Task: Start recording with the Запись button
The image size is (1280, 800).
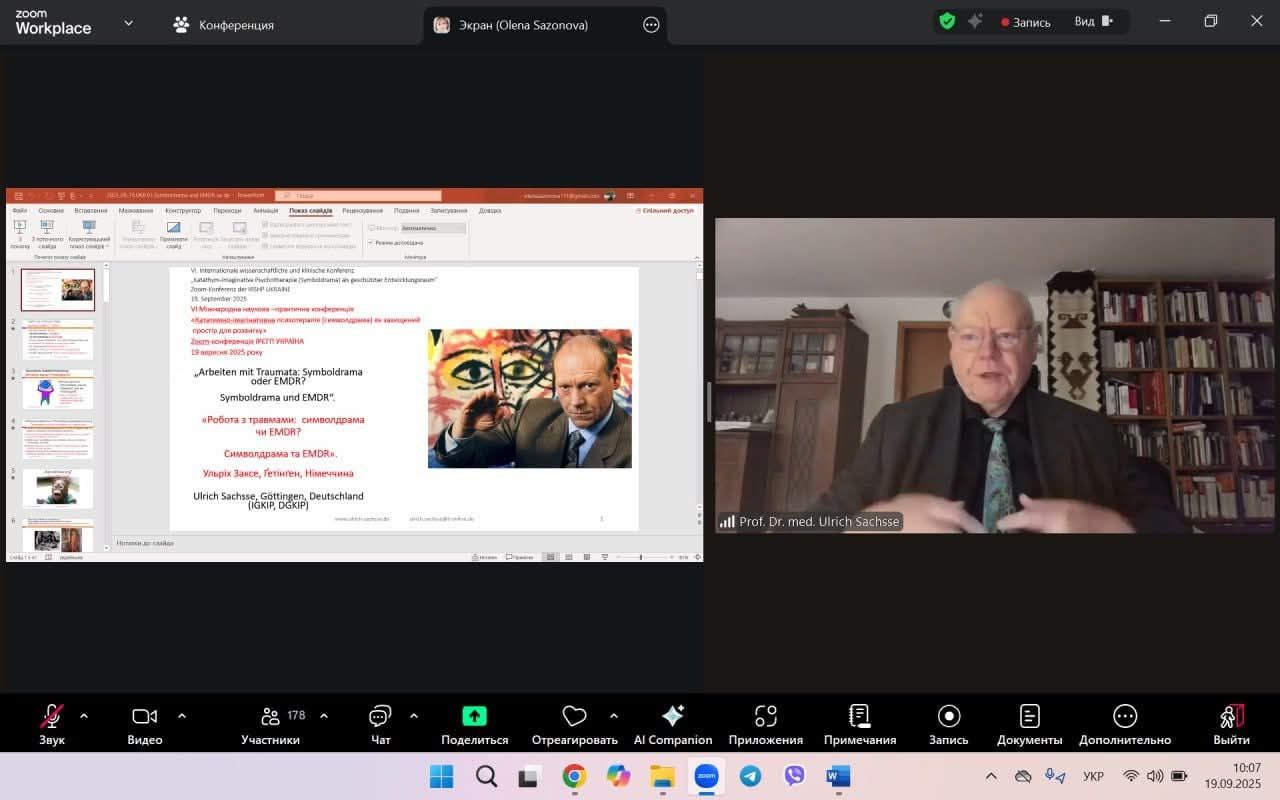Action: pos(948,716)
